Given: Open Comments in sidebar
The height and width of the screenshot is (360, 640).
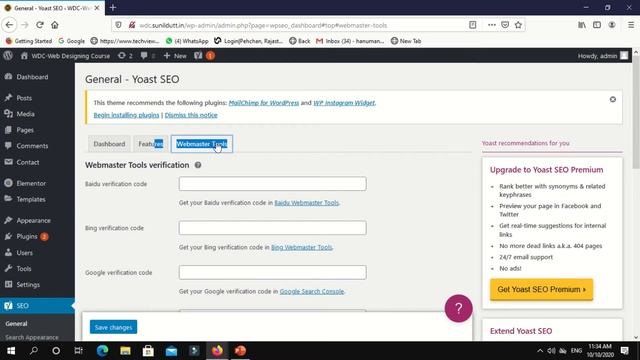Looking at the screenshot, I should coord(32,146).
